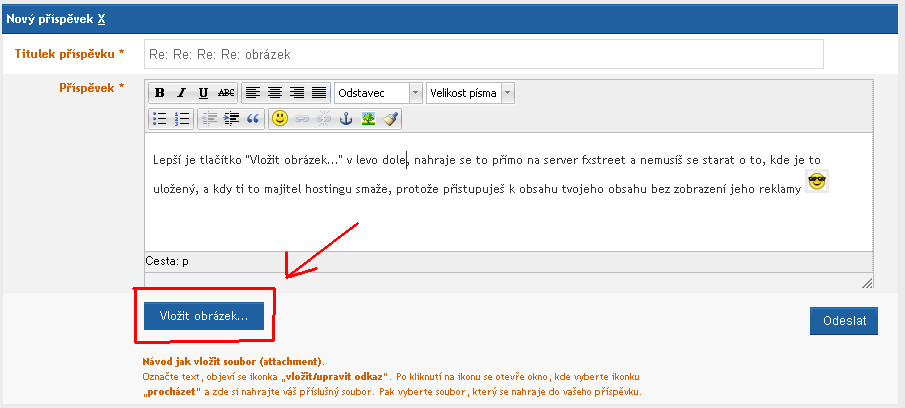Click the cleanup formatting brush icon

click(x=390, y=118)
